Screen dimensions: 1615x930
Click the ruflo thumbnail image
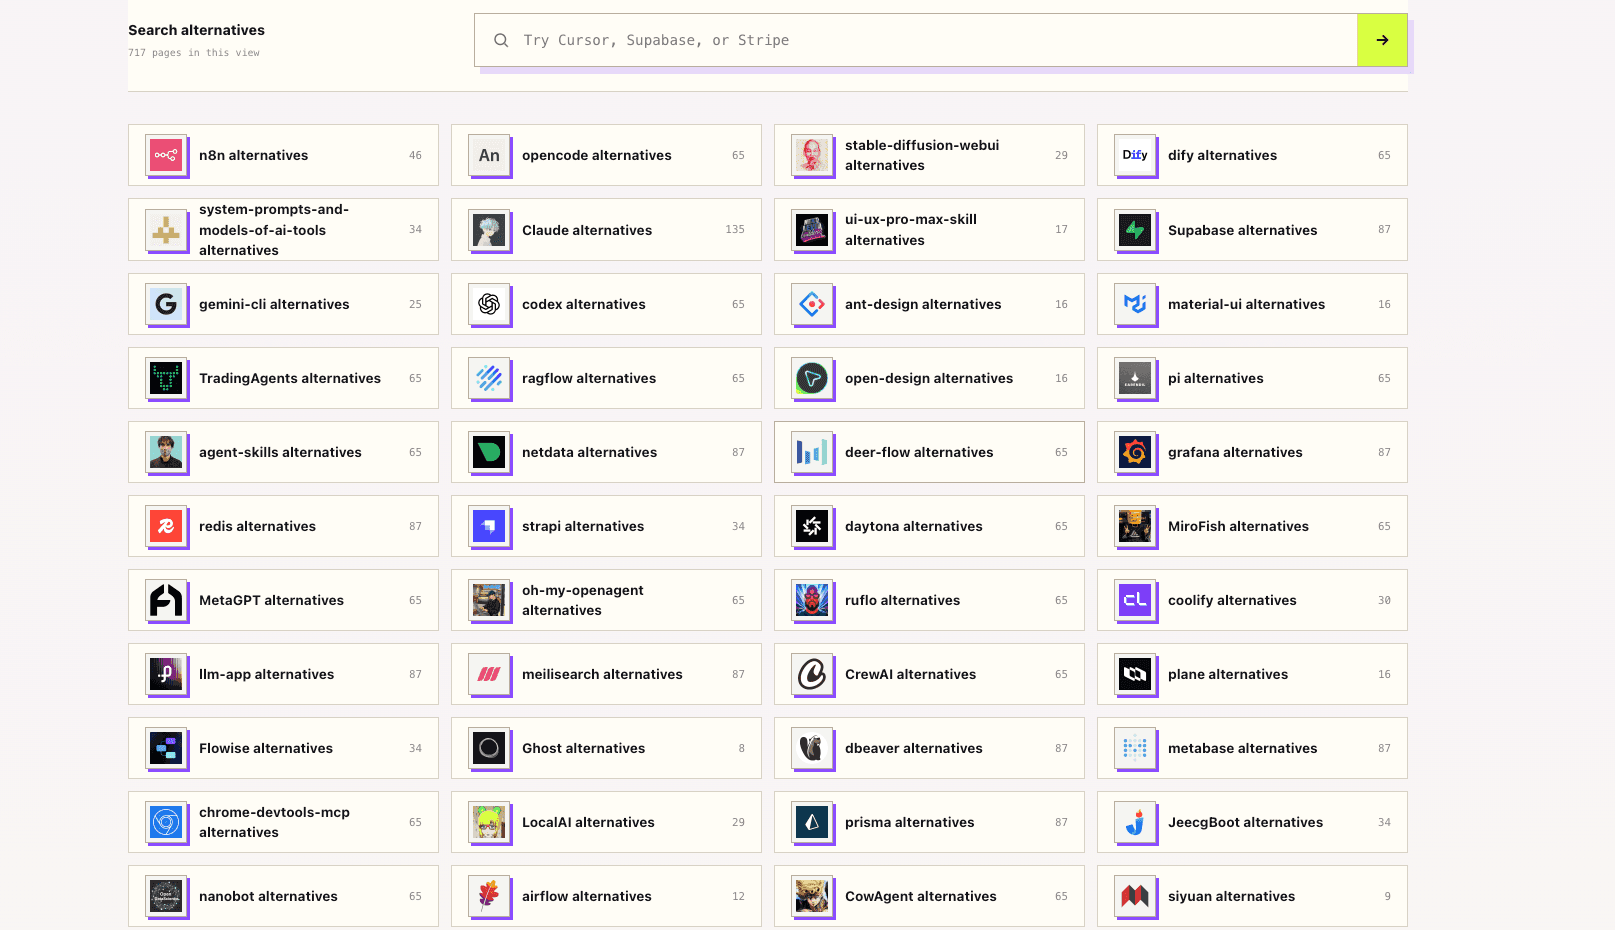pyautogui.click(x=812, y=600)
